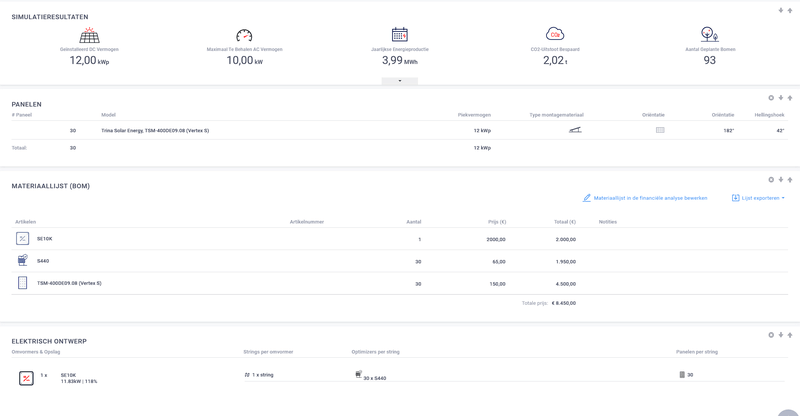The width and height of the screenshot is (800, 416).
Task: Click the total value 1.950,00
Action: [x=566, y=262]
